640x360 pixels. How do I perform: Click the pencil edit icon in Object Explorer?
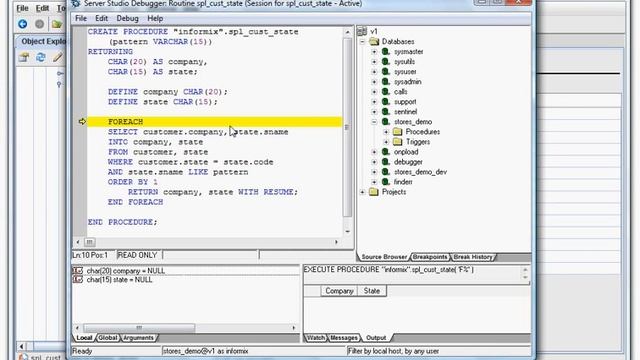coord(58,57)
